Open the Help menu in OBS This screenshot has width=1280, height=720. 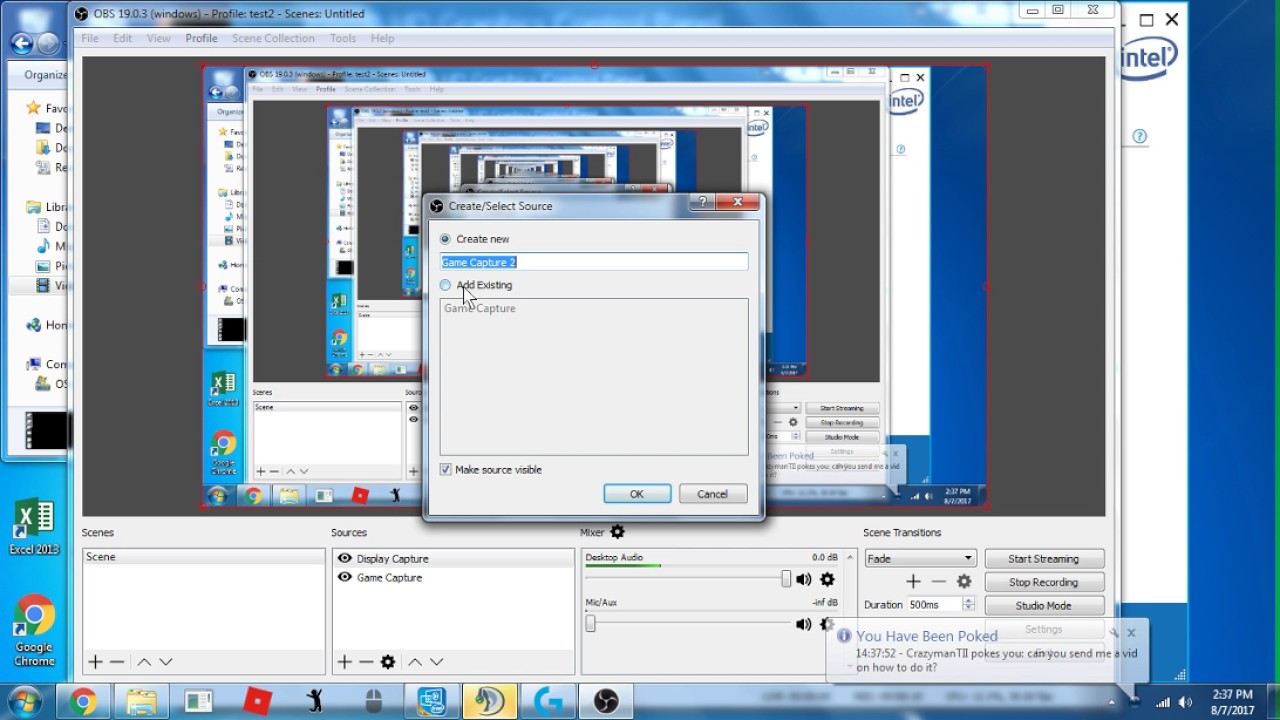(382, 38)
